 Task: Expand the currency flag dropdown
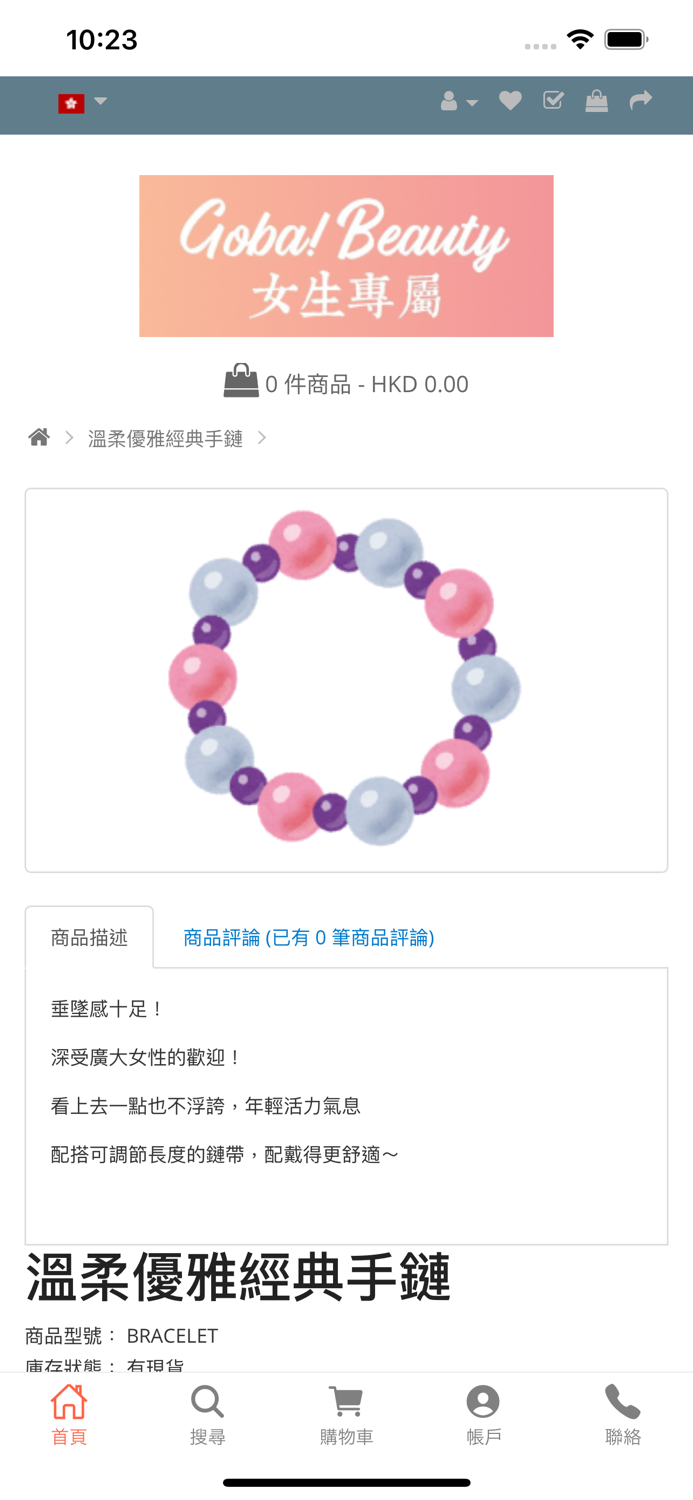point(83,101)
